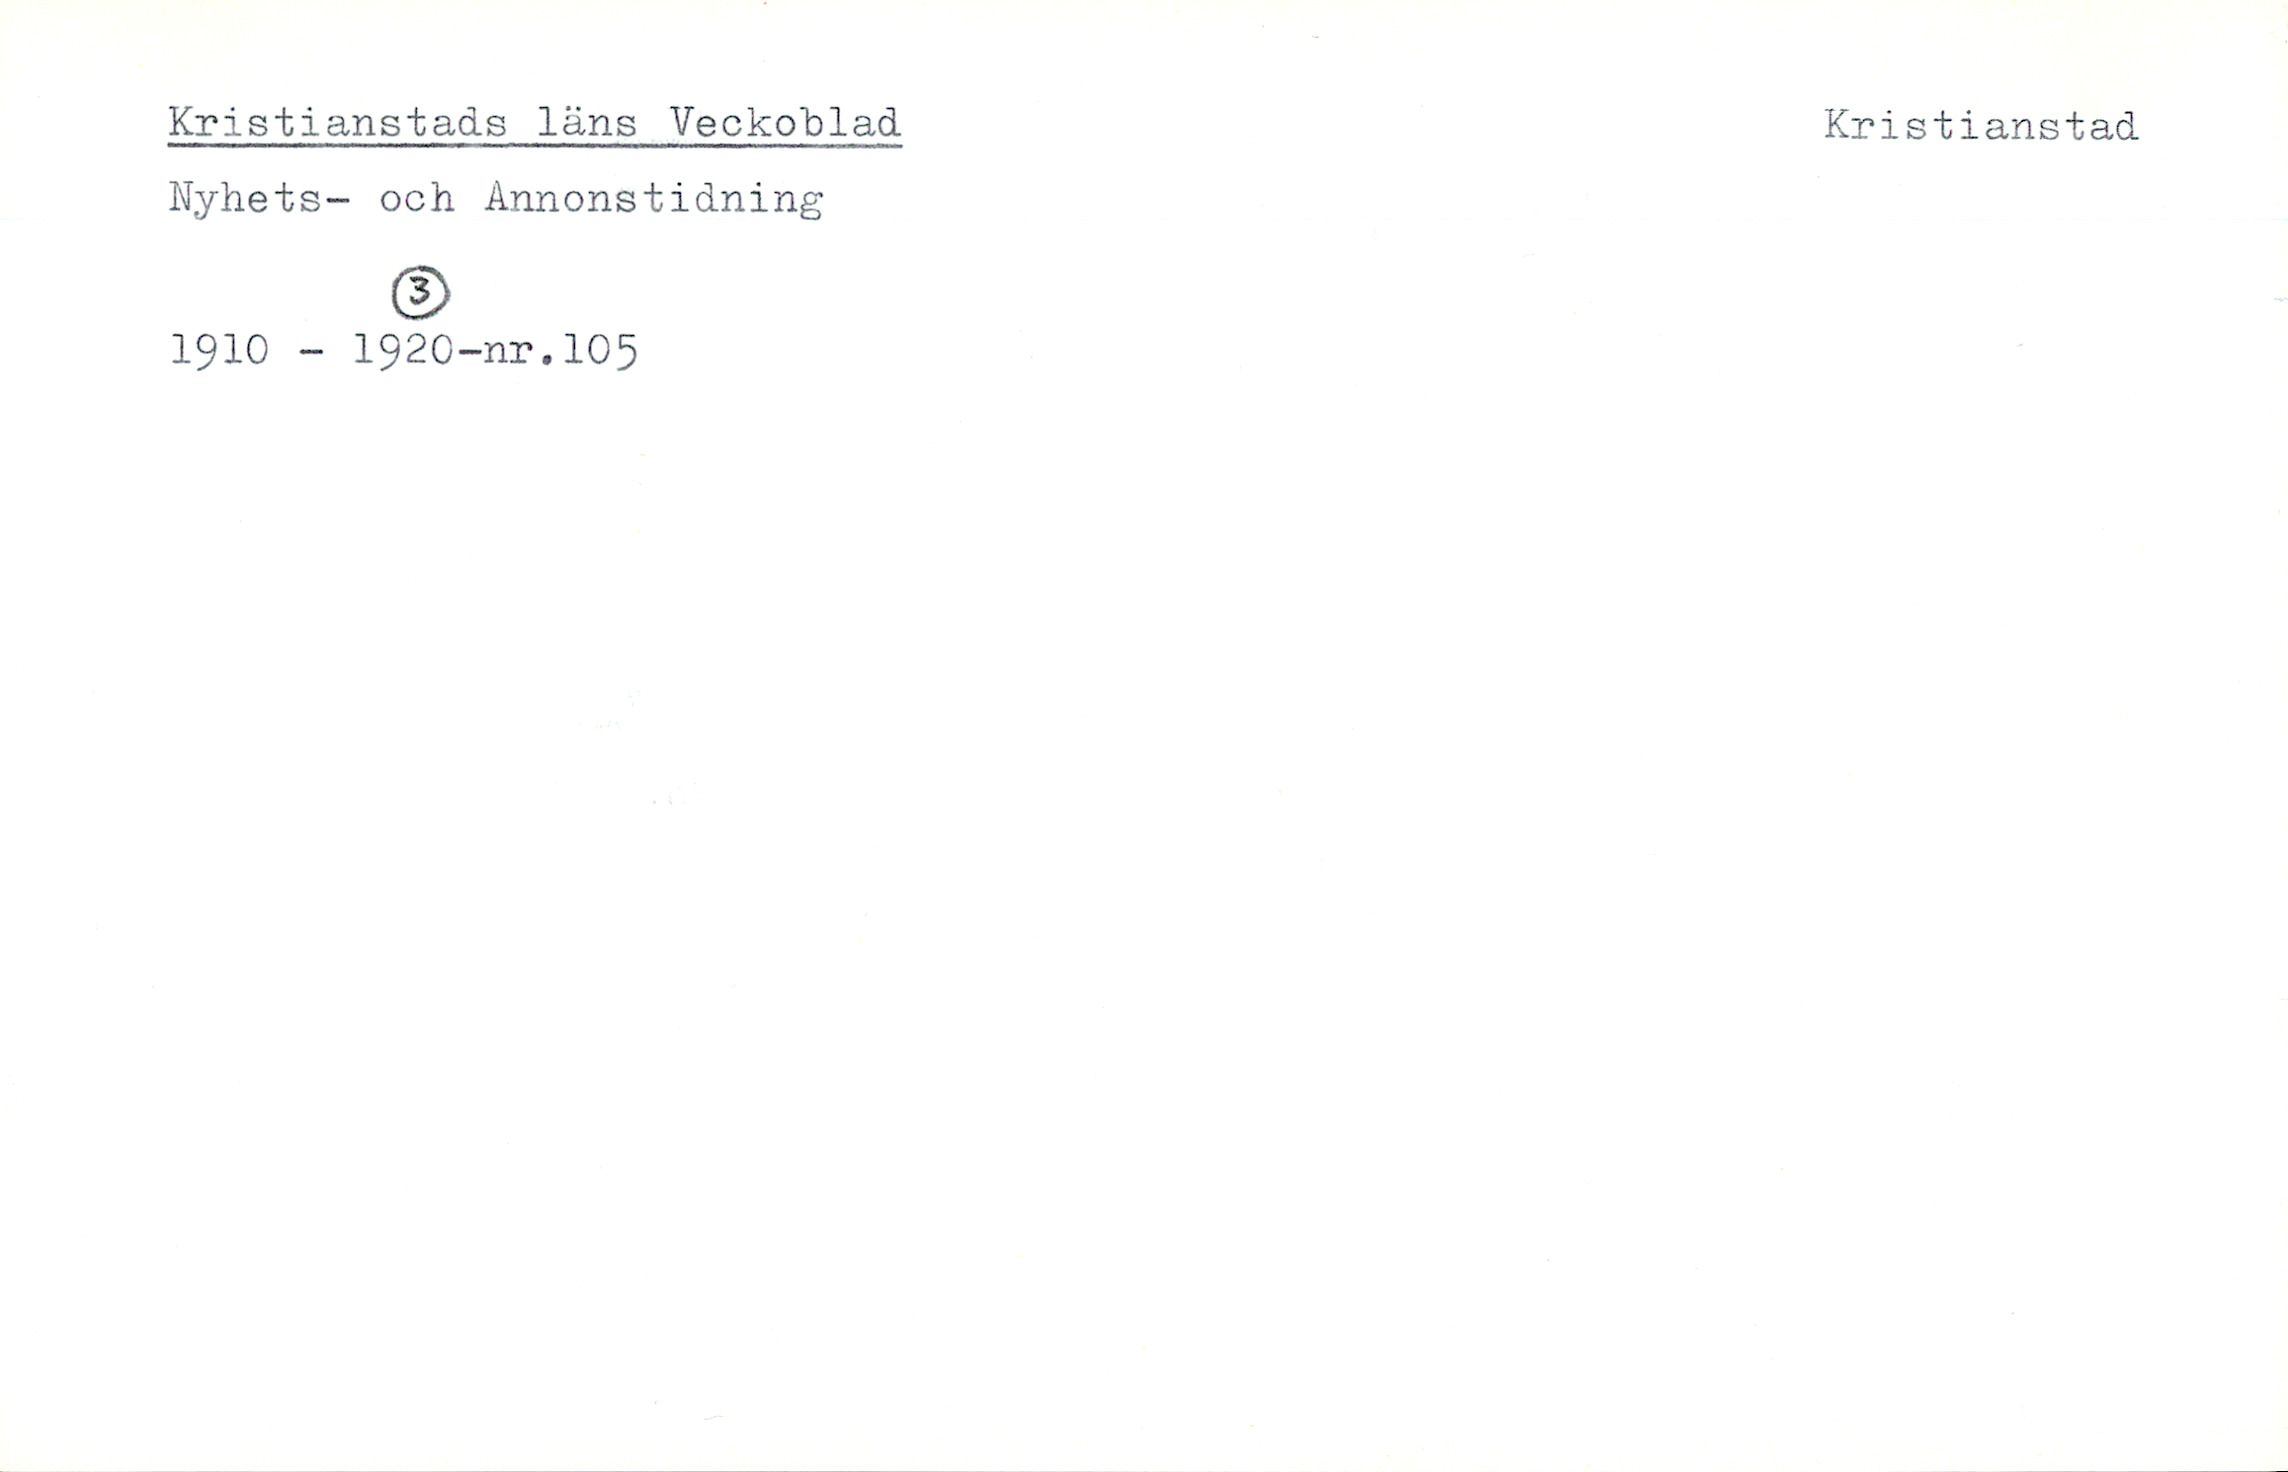This screenshot has height=1472, width=2288.
Task: Click the underline beneath the title
Action: tap(535, 146)
